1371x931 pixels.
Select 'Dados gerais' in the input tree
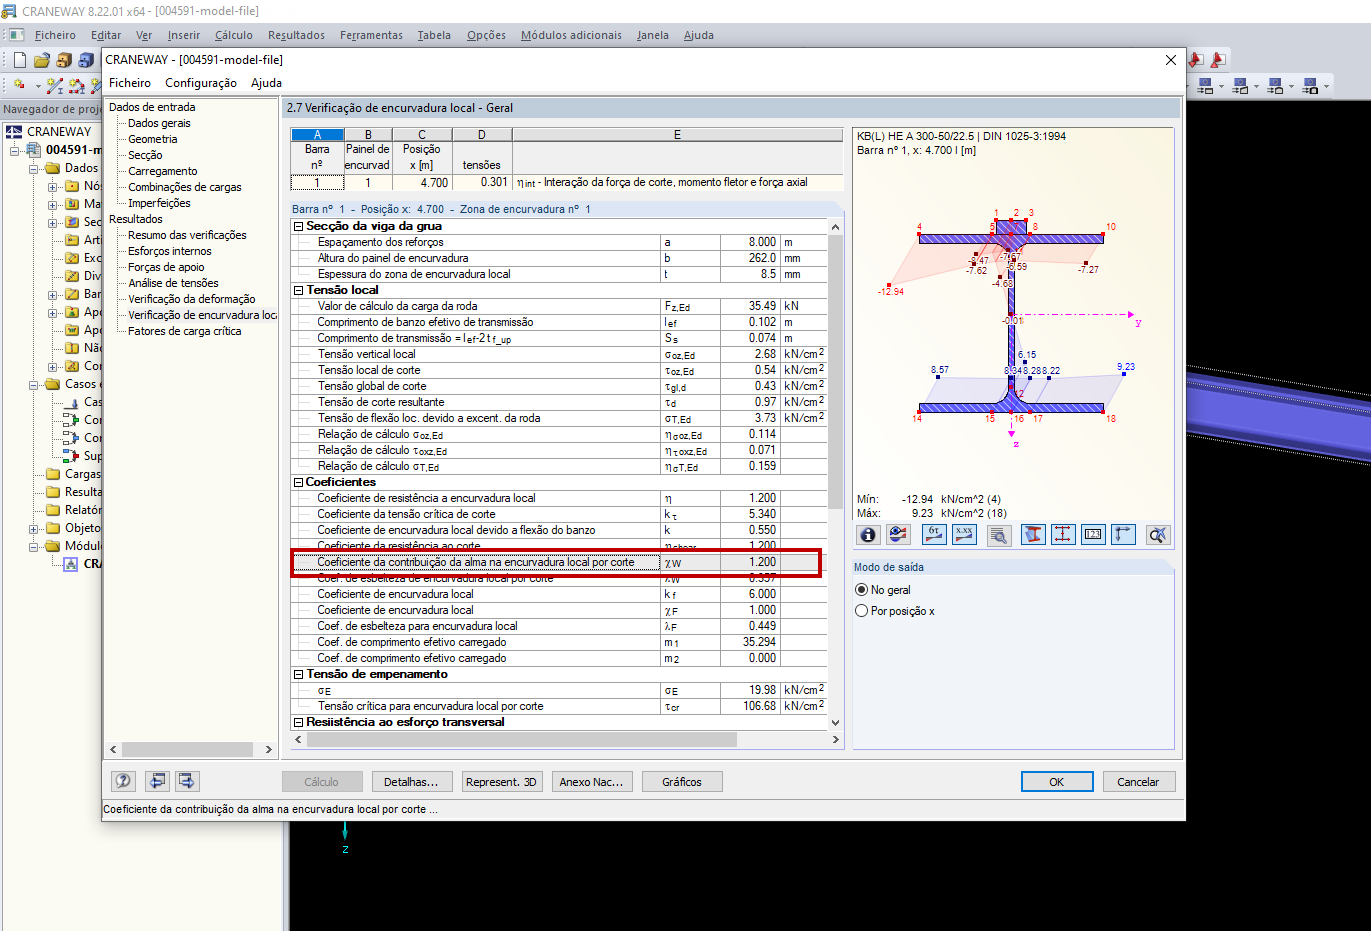click(x=159, y=123)
